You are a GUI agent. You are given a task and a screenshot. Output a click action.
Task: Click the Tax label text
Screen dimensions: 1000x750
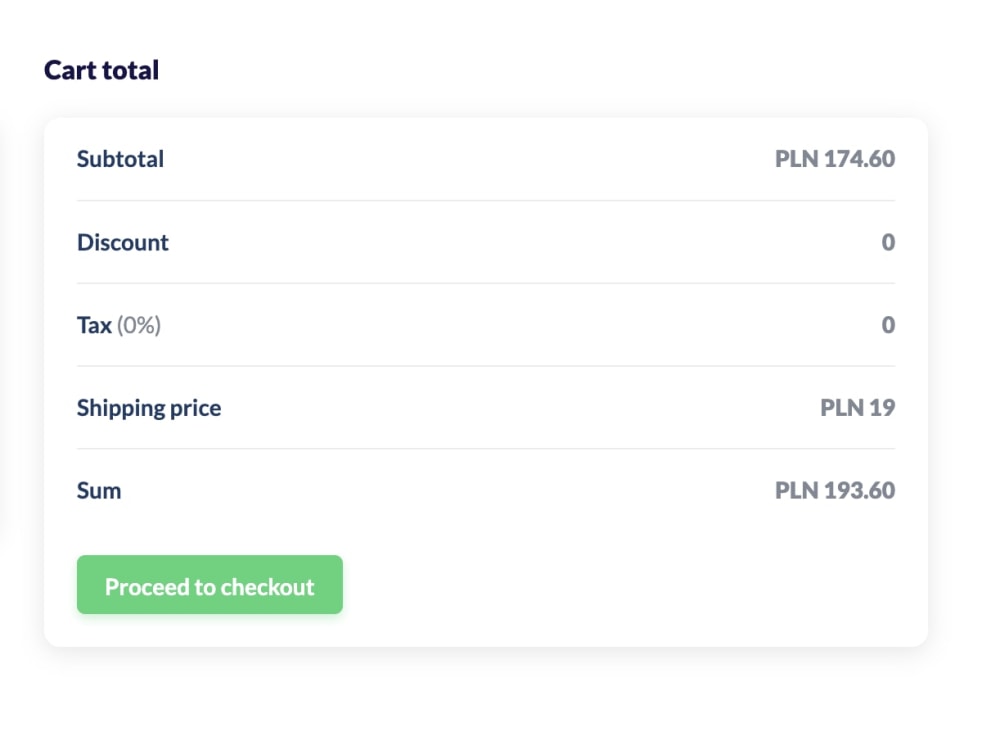tap(94, 325)
